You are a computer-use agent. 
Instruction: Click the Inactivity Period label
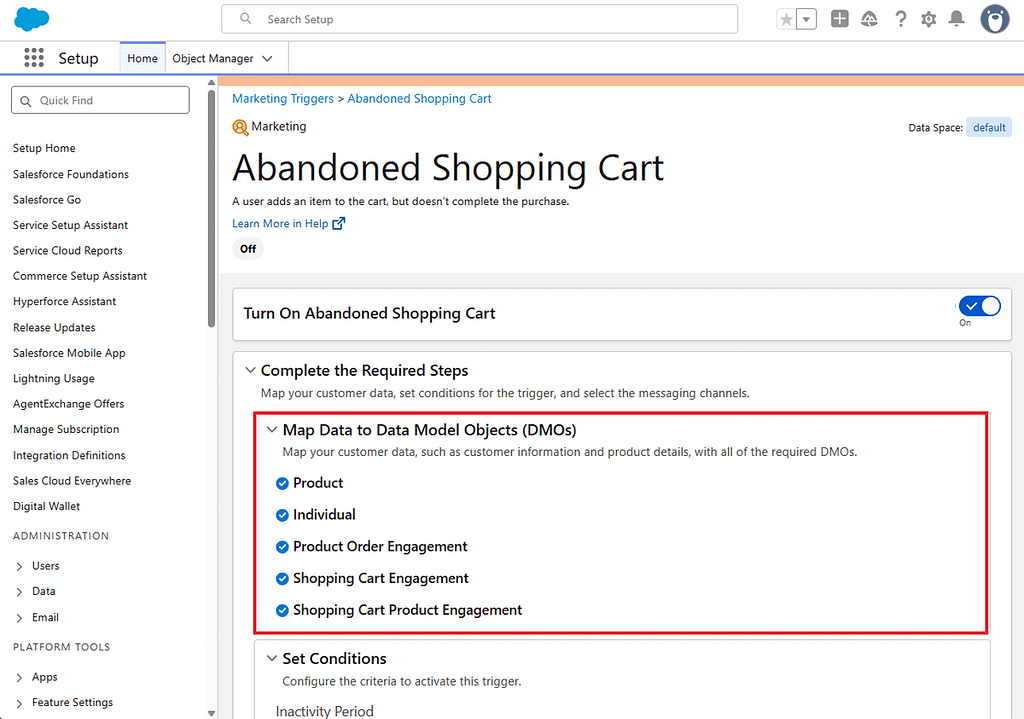click(x=325, y=711)
